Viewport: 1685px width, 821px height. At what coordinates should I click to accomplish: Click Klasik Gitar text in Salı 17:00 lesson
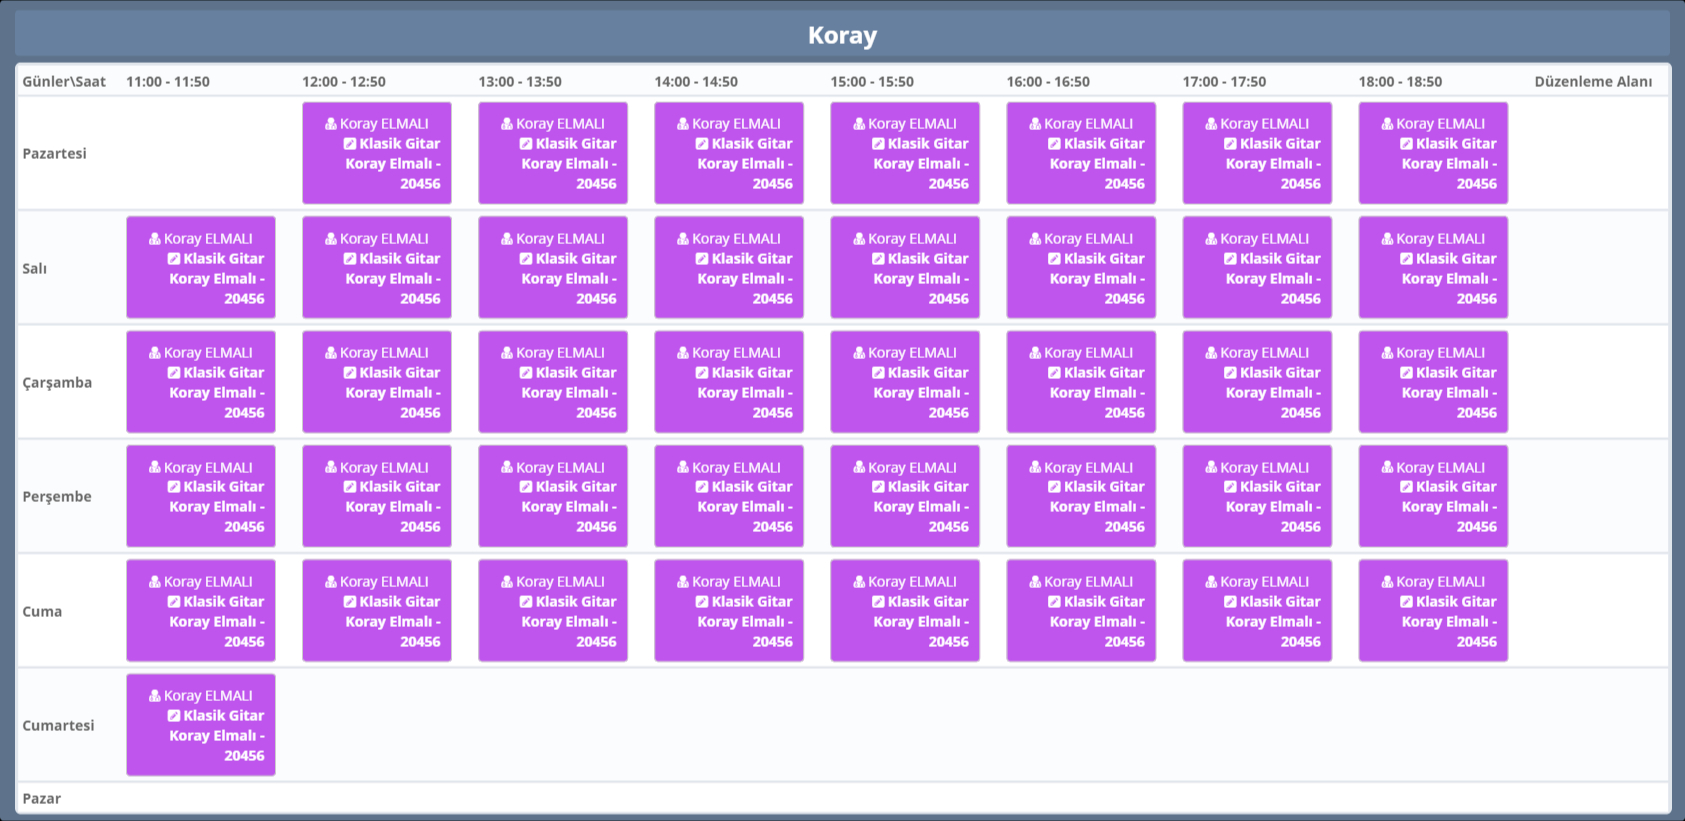(1280, 259)
